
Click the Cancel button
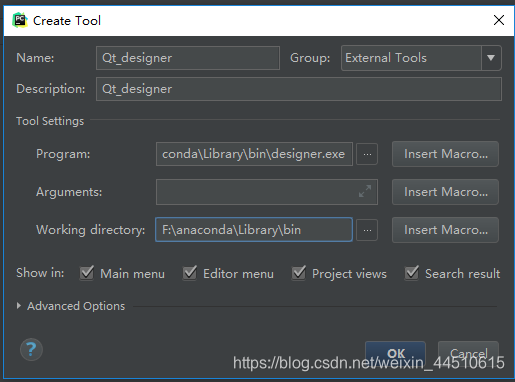(468, 353)
